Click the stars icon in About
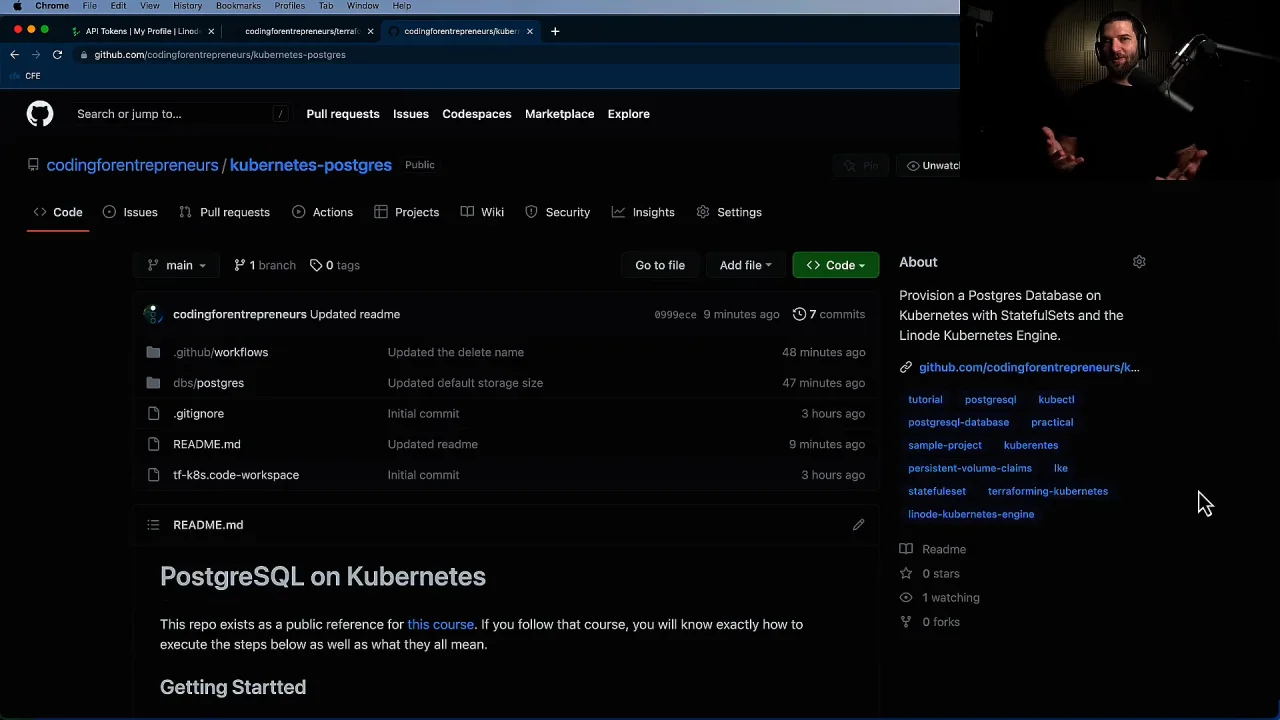 906,574
